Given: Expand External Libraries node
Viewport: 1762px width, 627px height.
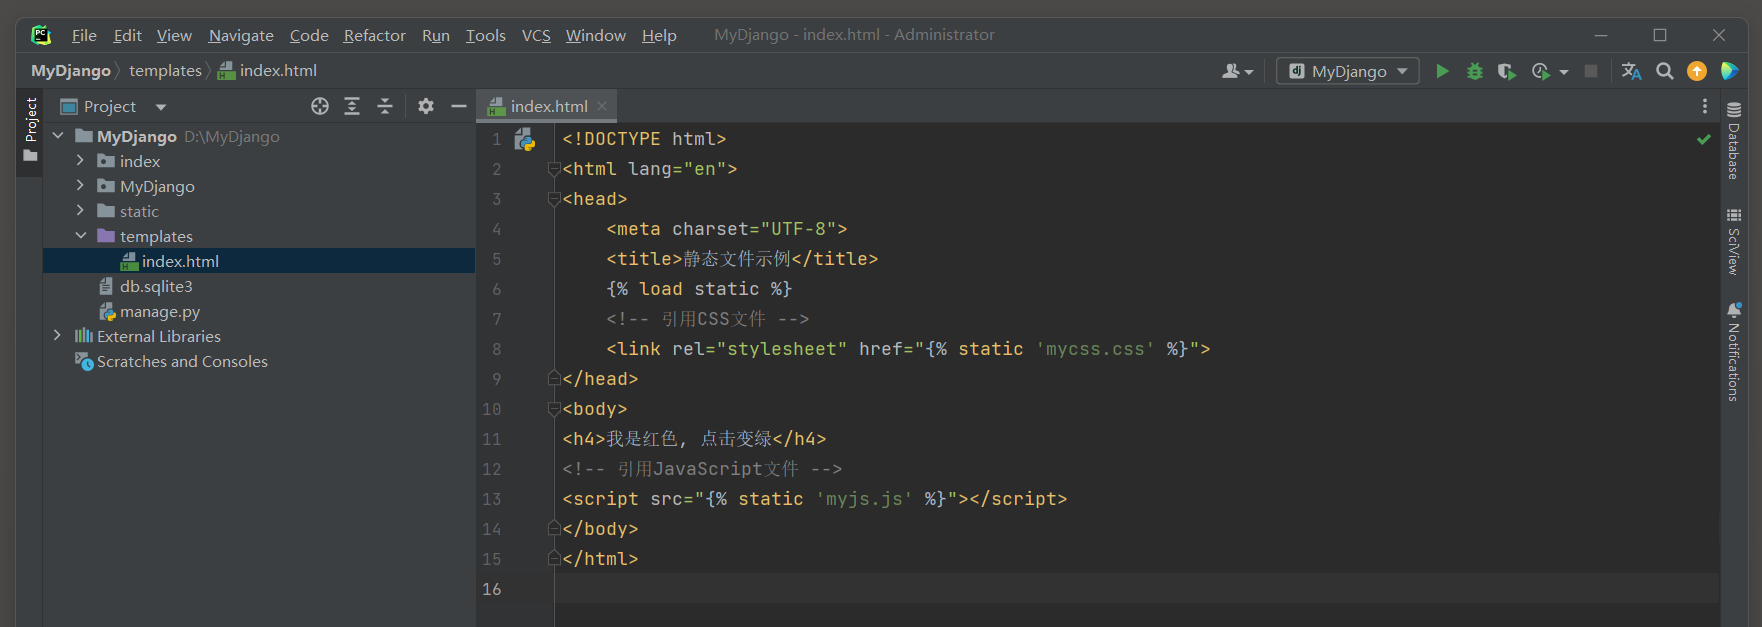Looking at the screenshot, I should [58, 335].
